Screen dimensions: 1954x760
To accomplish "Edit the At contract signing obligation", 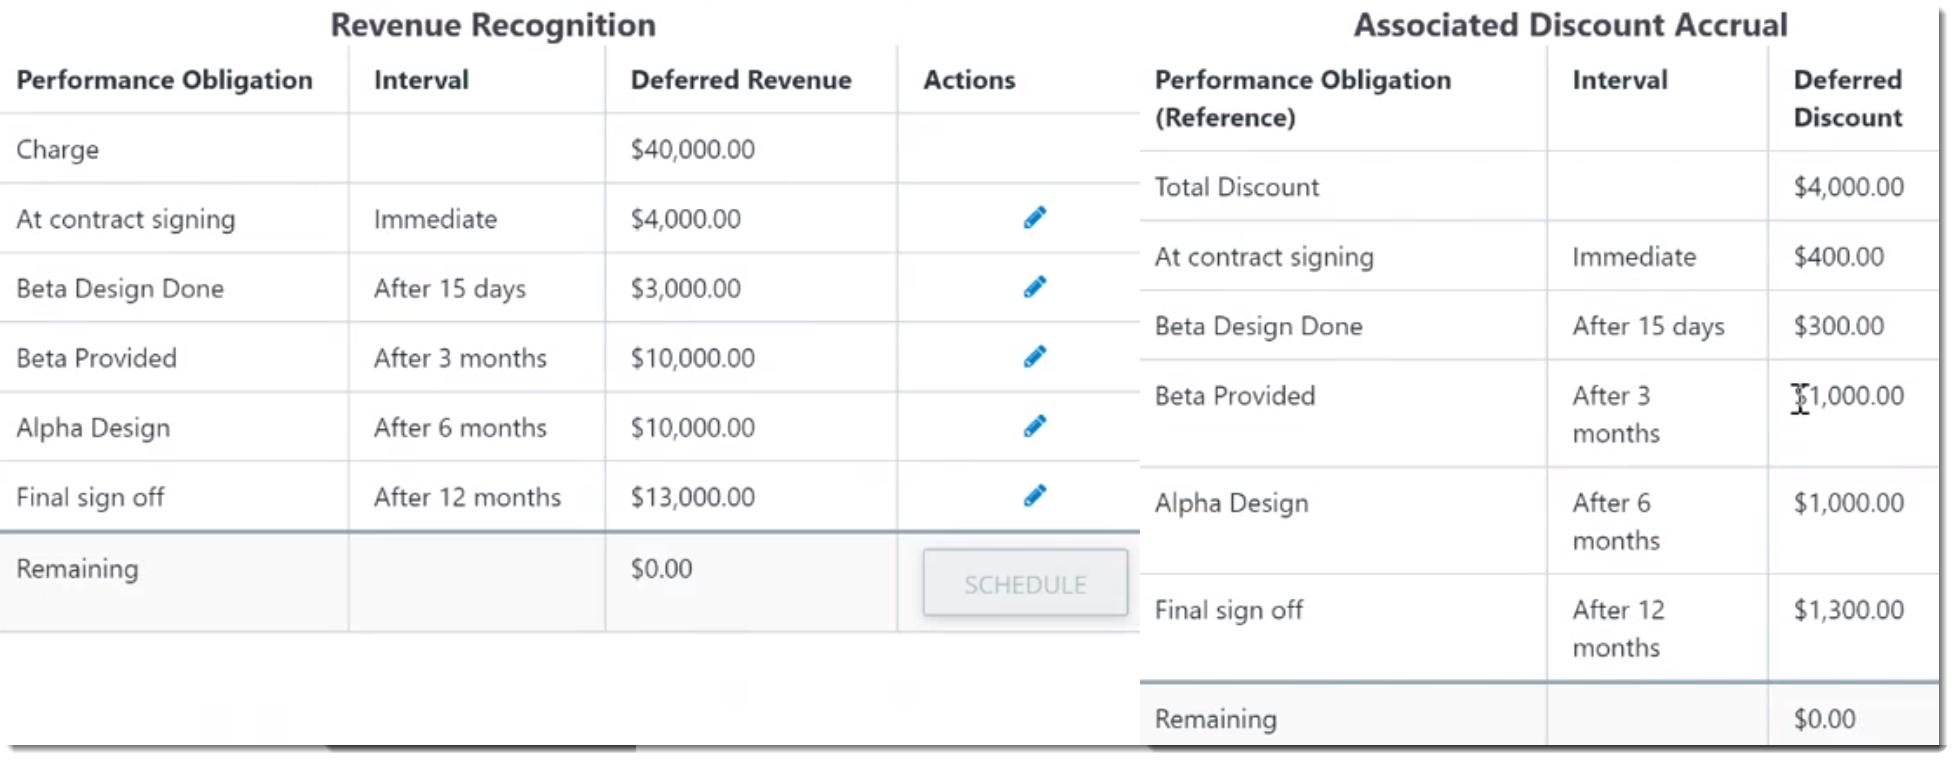I will 1035,218.
